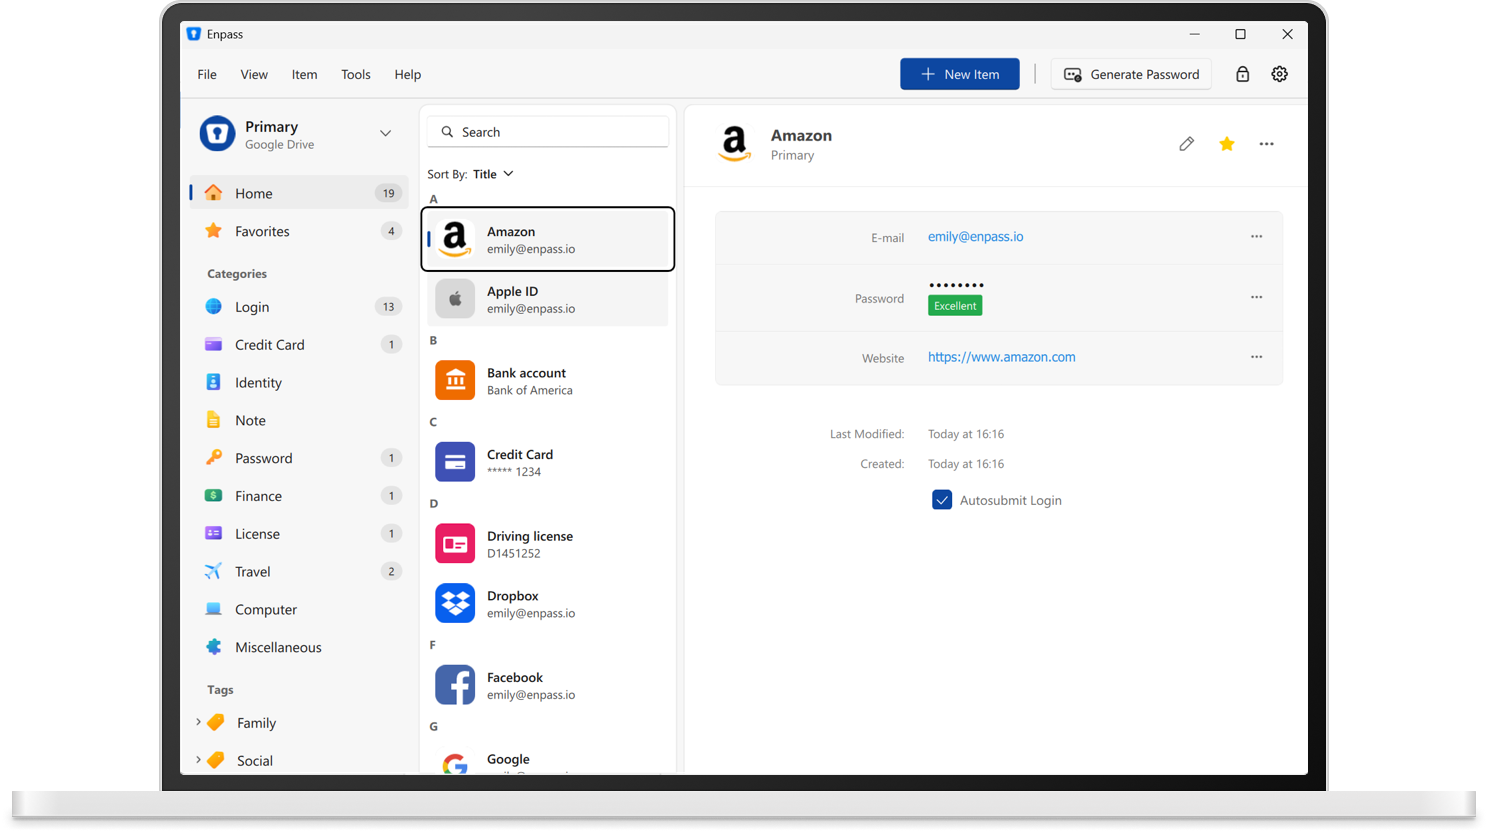Image resolution: width=1488 pixels, height=831 pixels.
Task: Click the Favorites star icon in sidebar
Action: click(x=213, y=231)
